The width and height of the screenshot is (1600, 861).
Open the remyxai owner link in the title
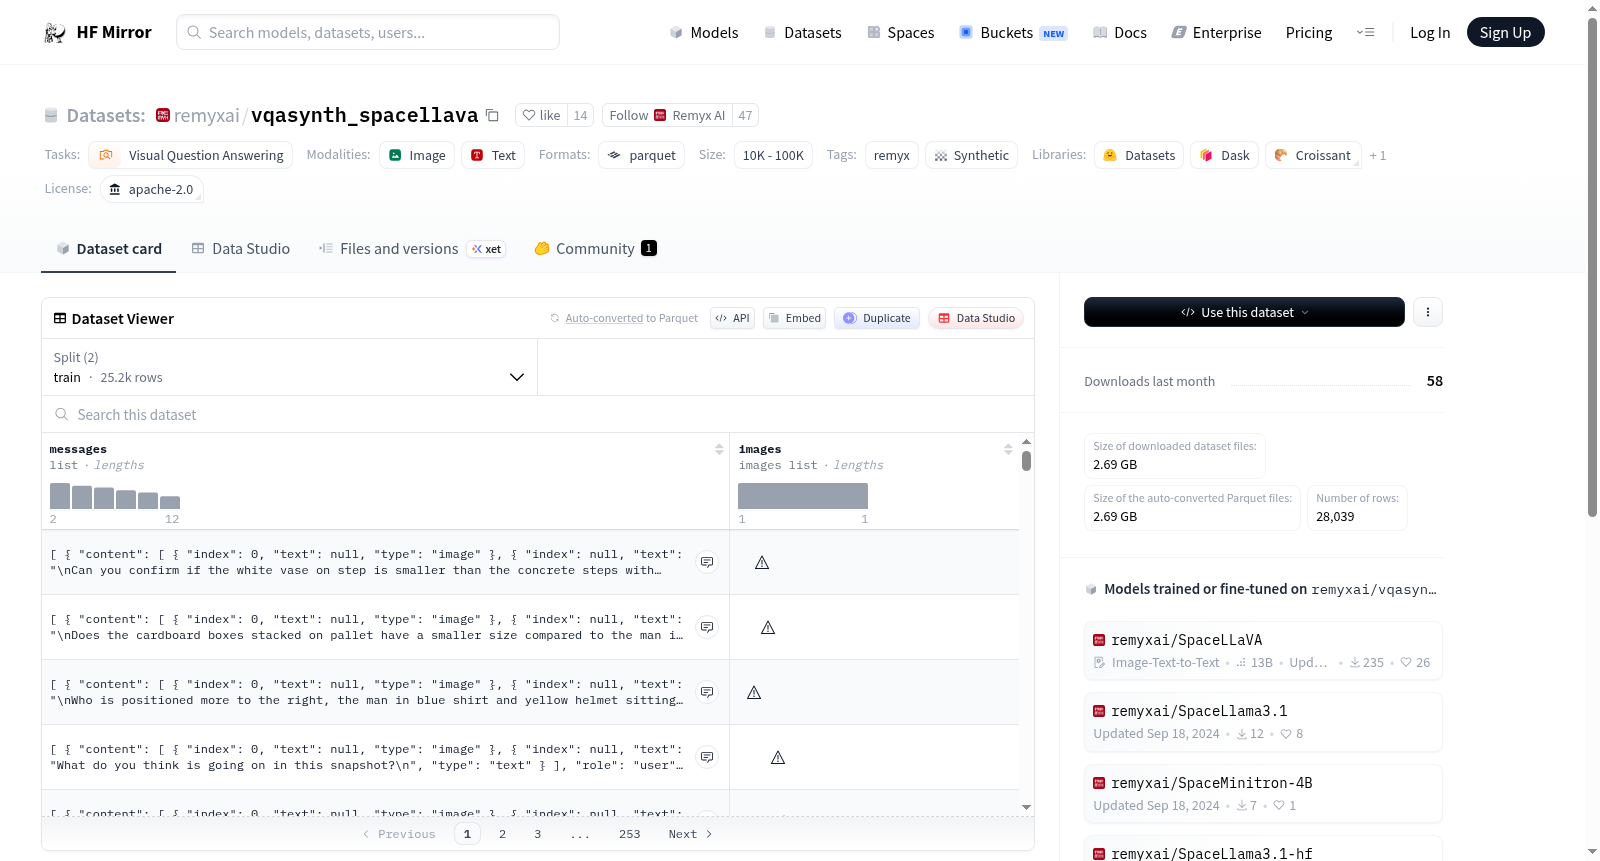(206, 115)
